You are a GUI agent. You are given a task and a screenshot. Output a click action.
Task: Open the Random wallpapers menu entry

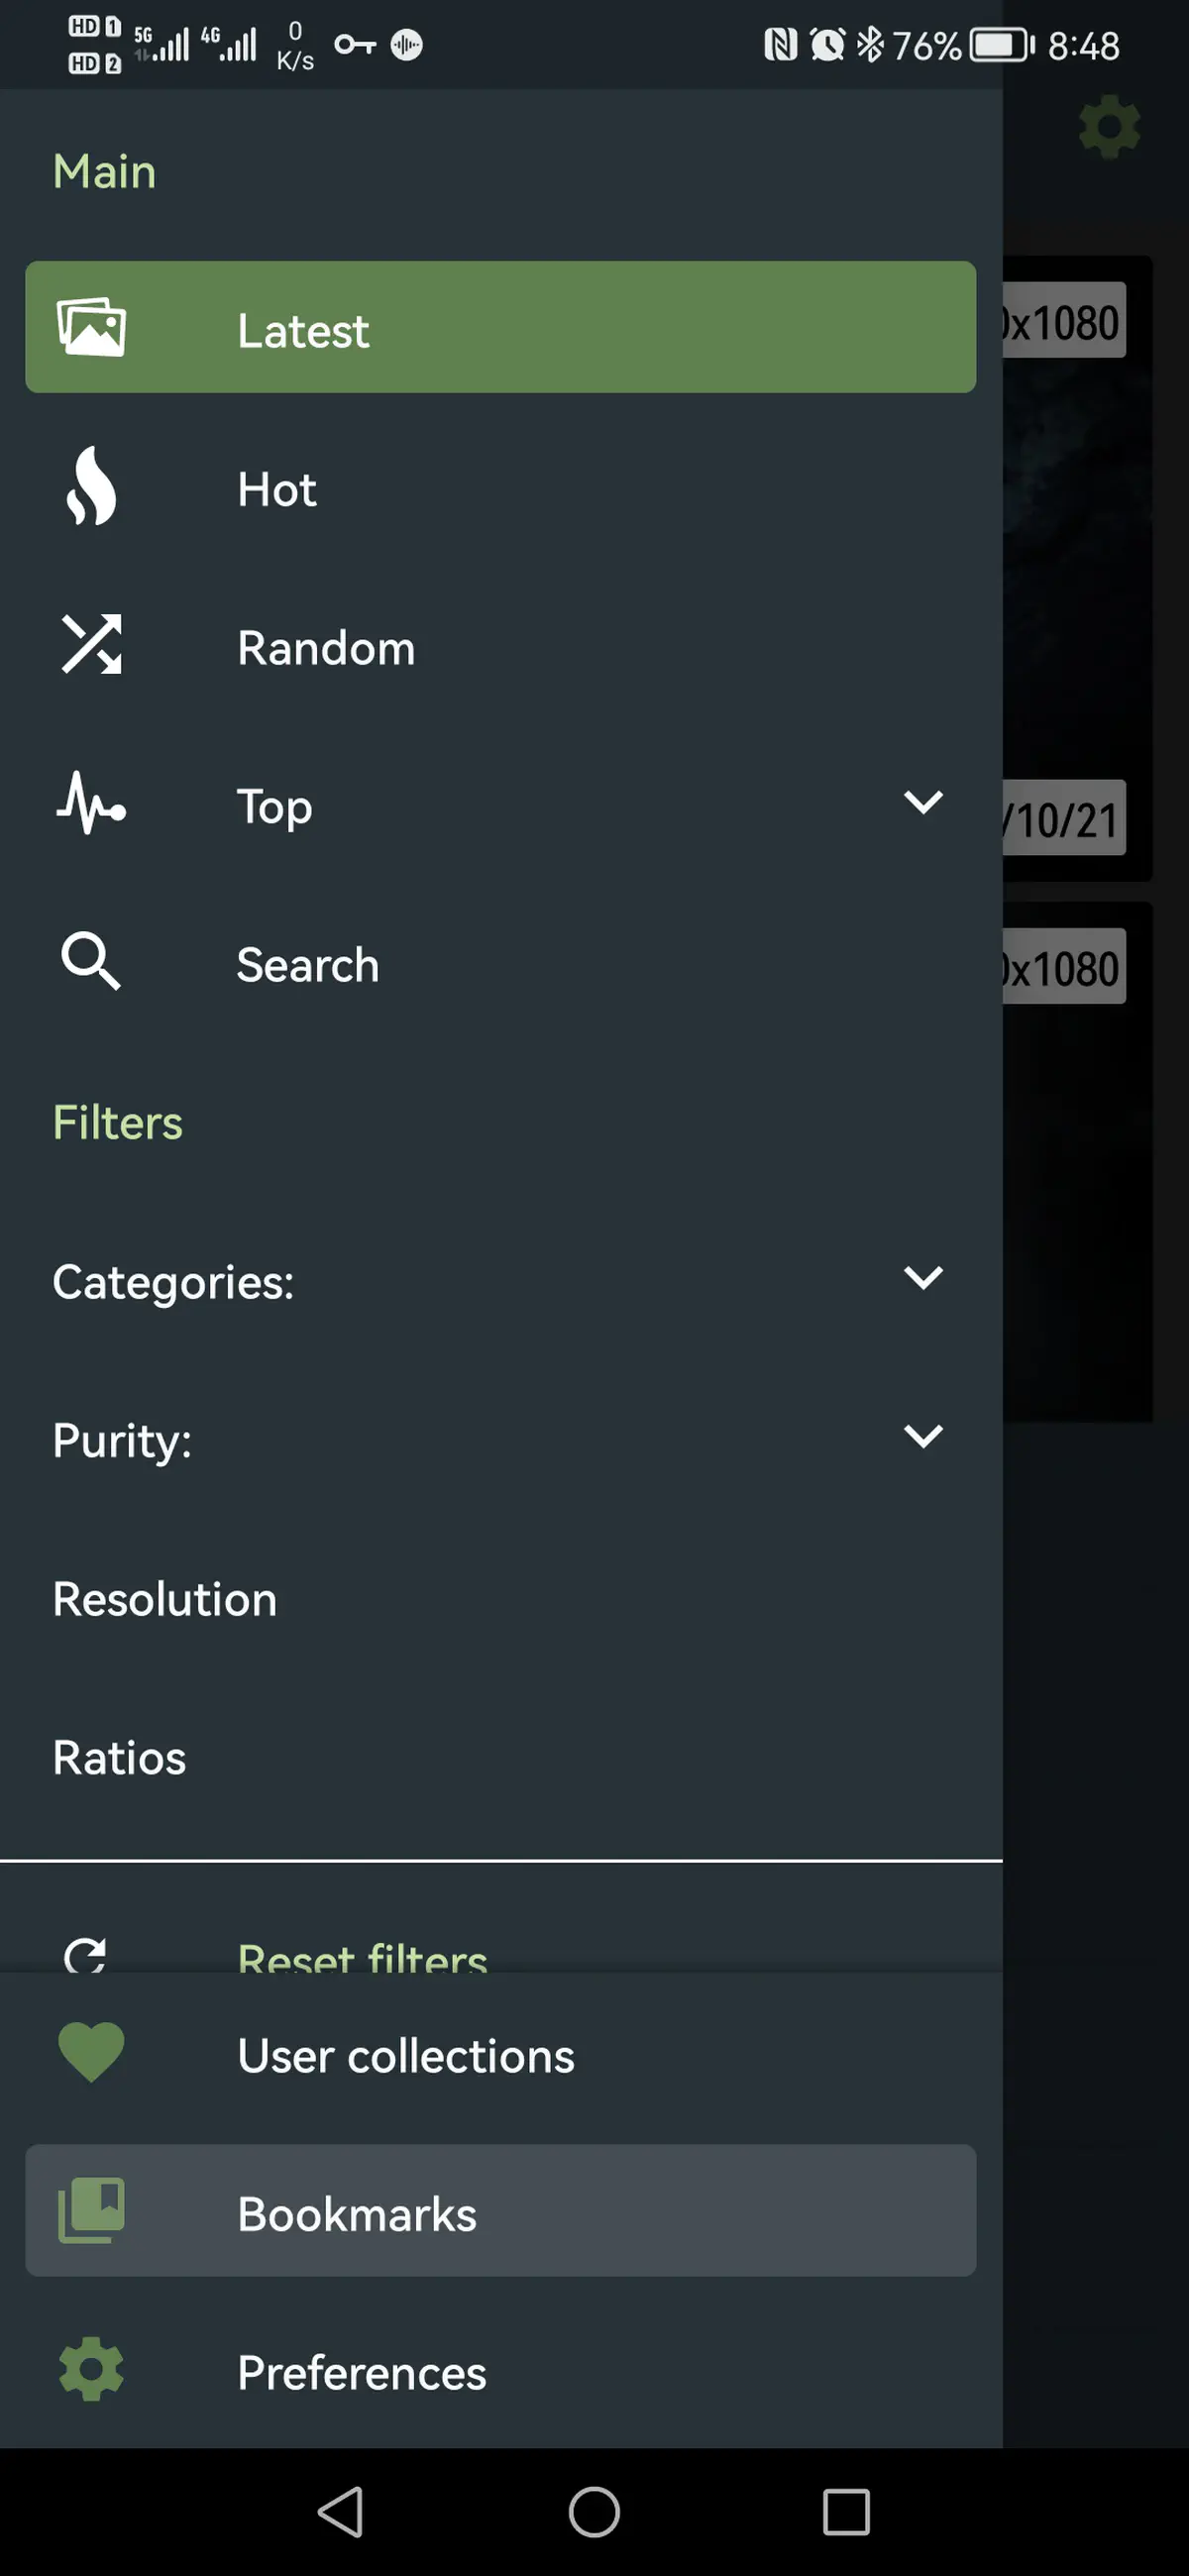[326, 648]
